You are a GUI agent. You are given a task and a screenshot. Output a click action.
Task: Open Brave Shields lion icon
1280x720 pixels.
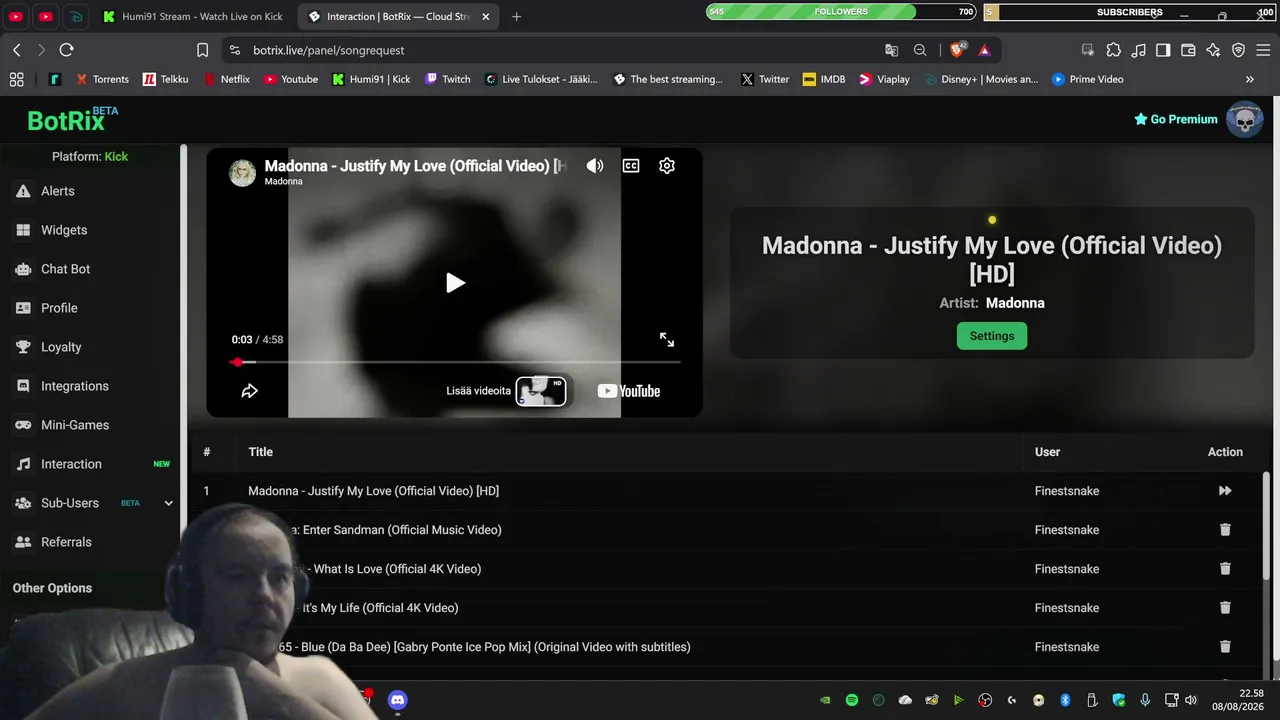958,50
